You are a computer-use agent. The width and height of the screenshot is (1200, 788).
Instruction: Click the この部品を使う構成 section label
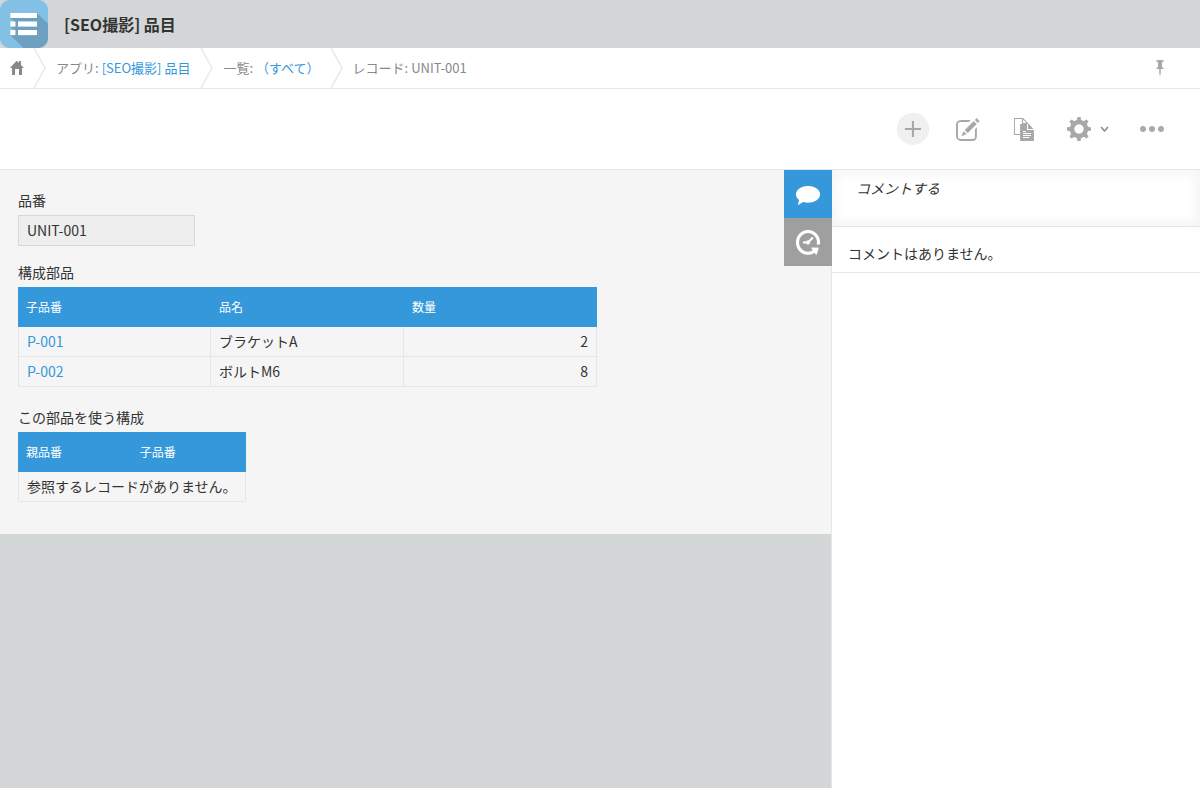[x=81, y=418]
